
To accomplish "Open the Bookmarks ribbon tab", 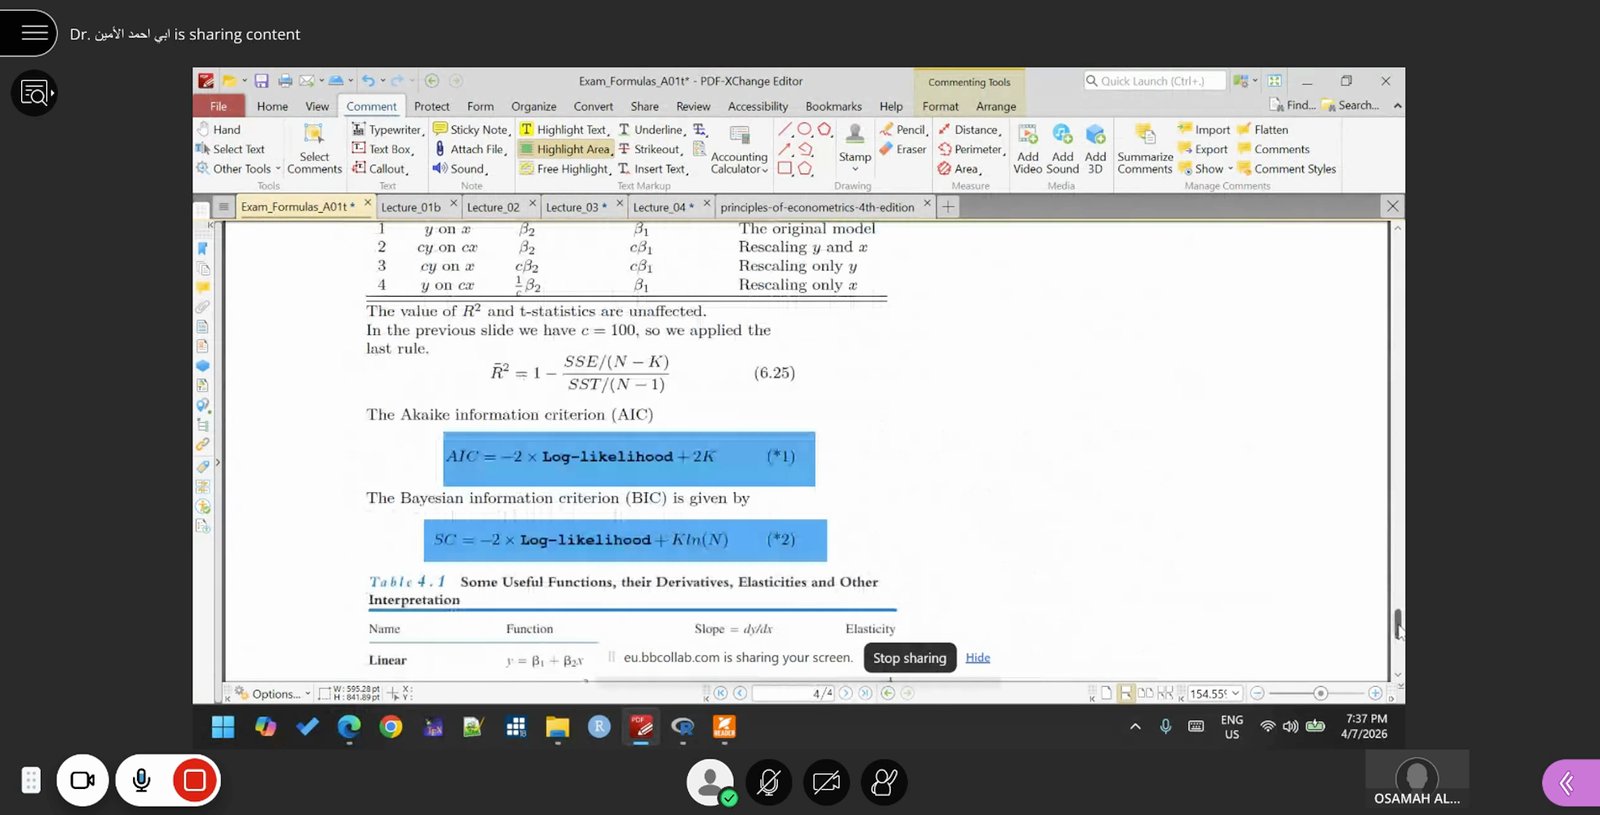I will [x=833, y=106].
